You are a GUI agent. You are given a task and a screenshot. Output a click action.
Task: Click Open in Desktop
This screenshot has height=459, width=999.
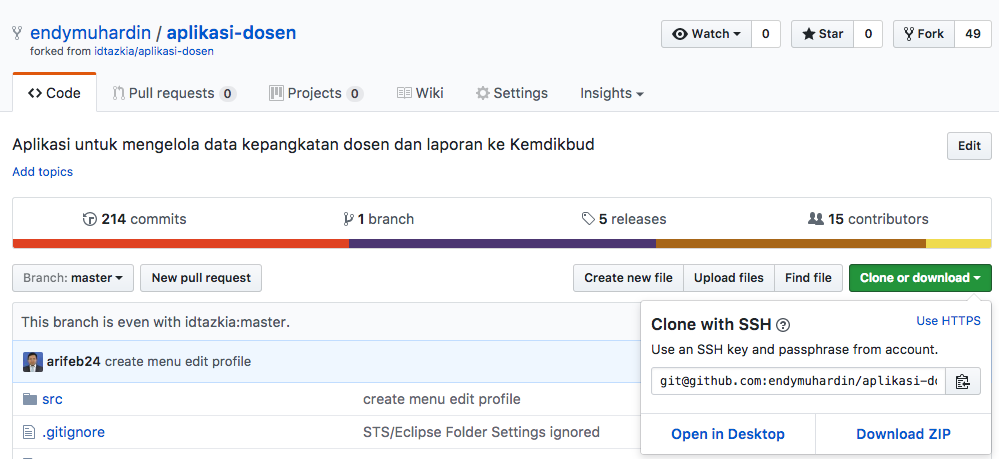coord(728,434)
